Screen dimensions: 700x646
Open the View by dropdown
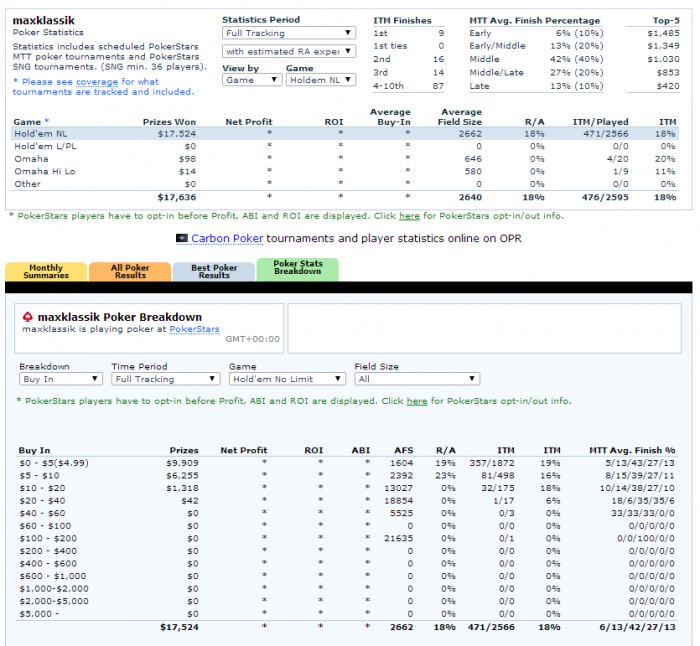pyautogui.click(x=250, y=80)
